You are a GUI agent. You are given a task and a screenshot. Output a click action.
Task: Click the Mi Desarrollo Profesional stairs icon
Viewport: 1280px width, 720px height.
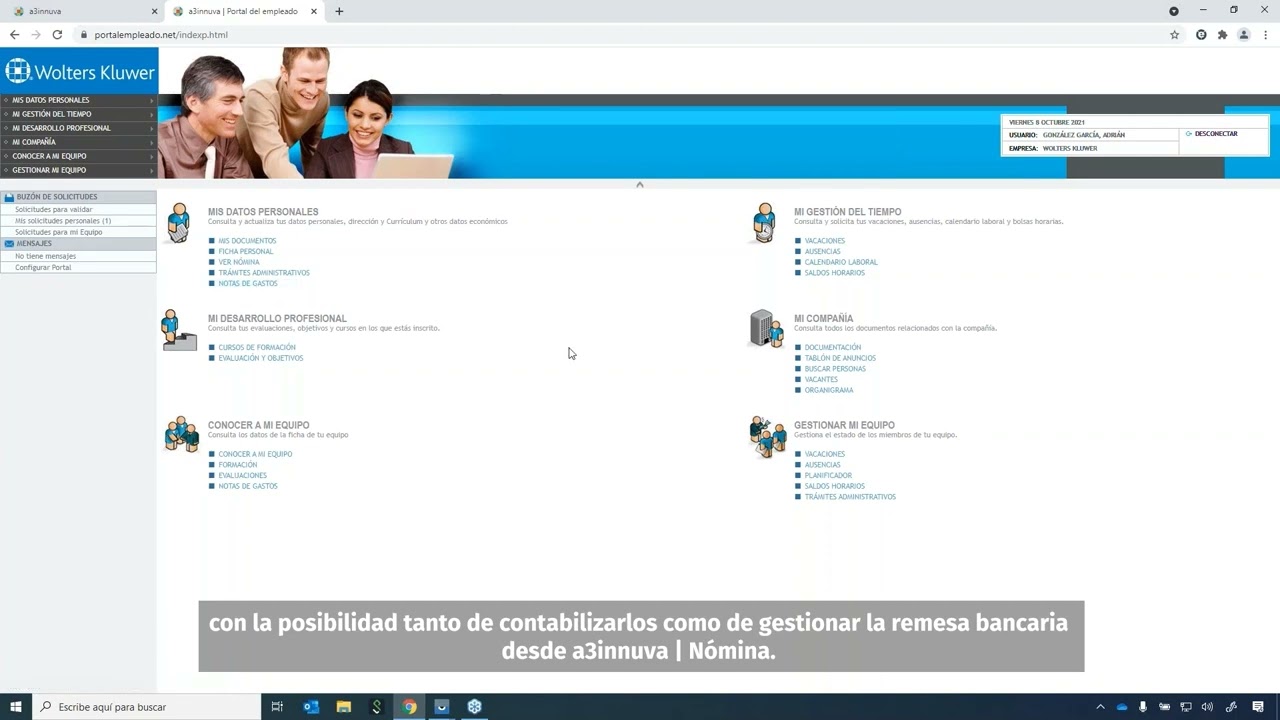[x=179, y=330]
